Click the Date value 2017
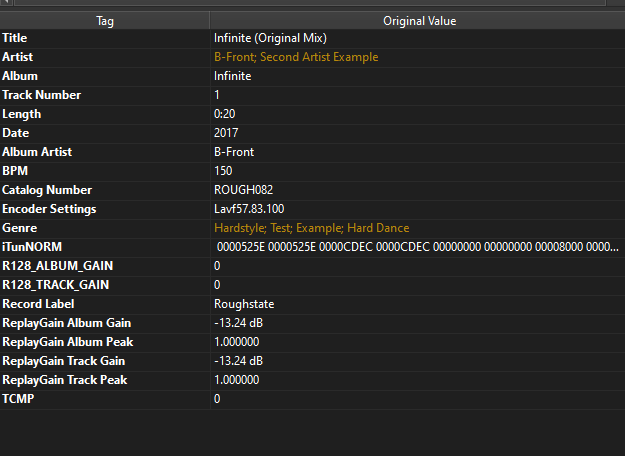Viewport: 625px width, 456px height. [226, 133]
